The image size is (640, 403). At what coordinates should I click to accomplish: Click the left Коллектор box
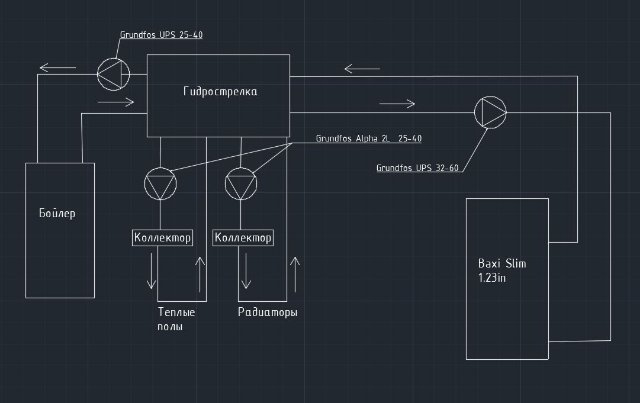(162, 238)
